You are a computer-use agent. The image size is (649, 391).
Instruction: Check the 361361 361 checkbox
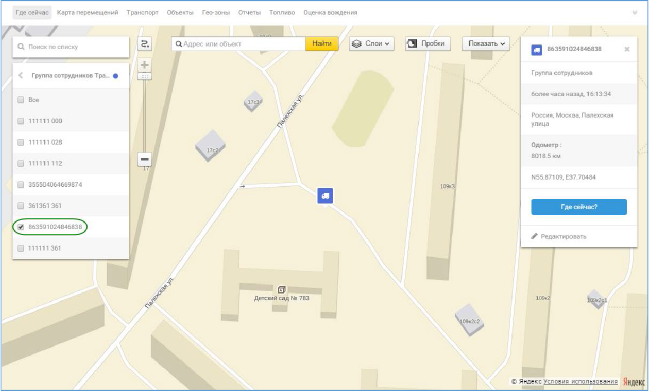20,206
